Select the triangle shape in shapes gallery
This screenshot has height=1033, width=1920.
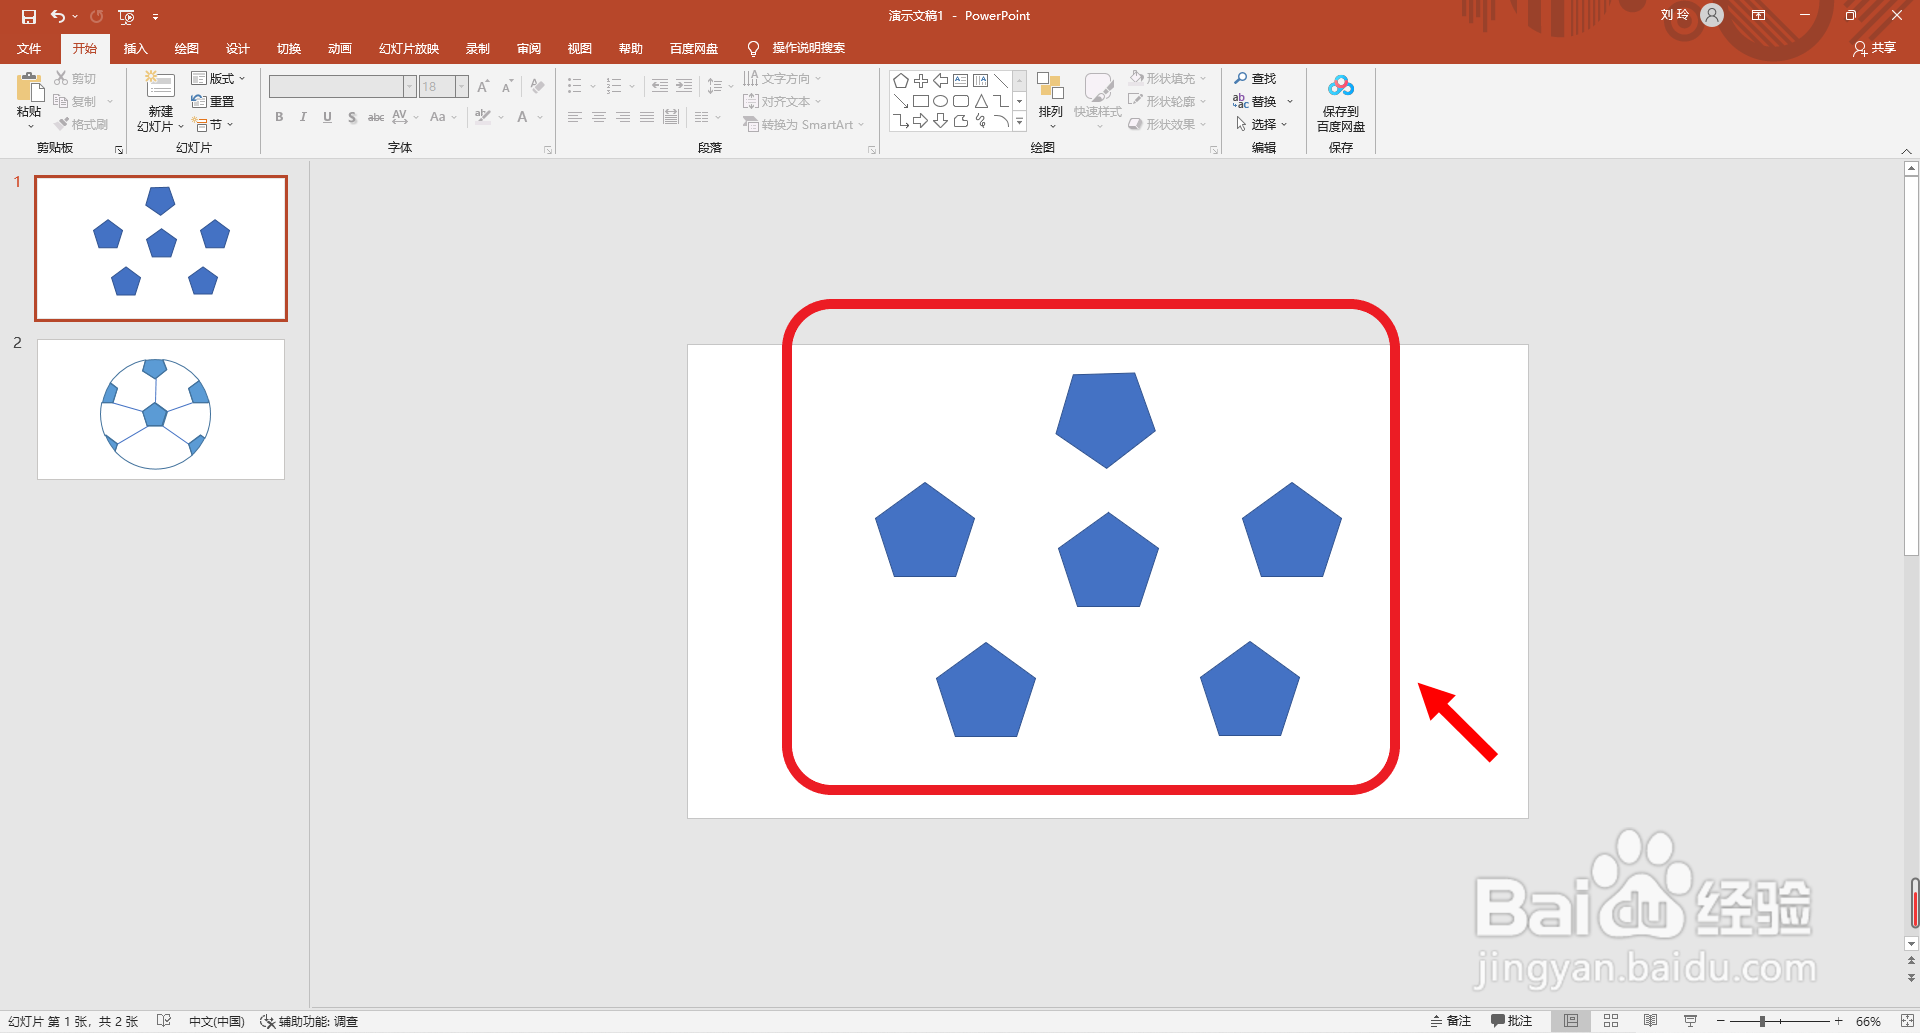pyautogui.click(x=981, y=101)
